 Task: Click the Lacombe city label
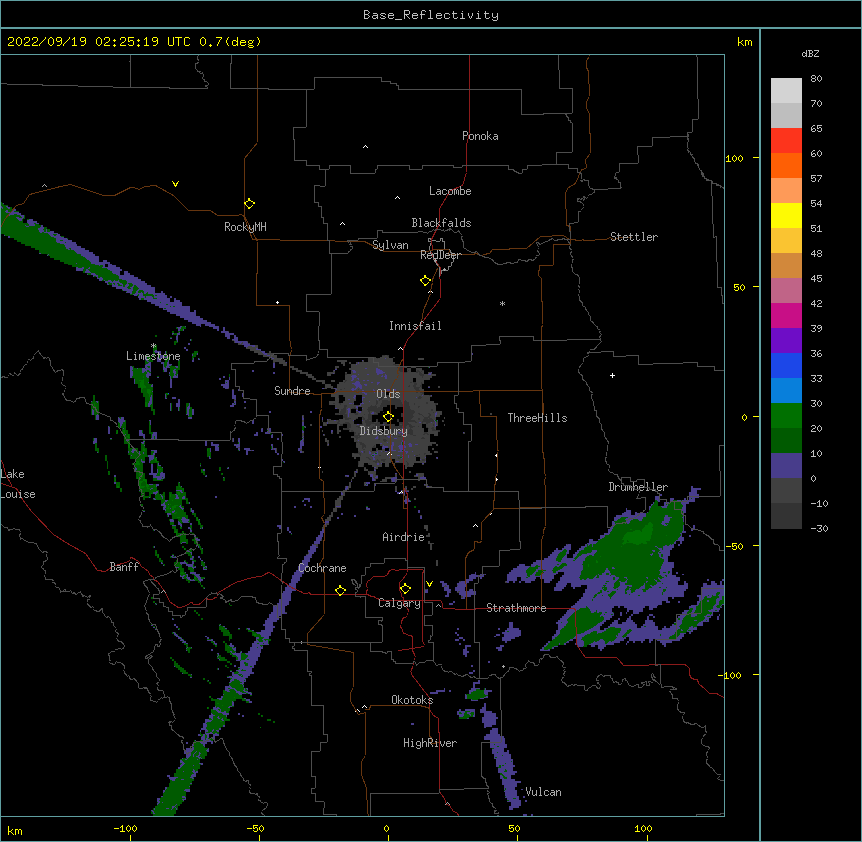[450, 191]
